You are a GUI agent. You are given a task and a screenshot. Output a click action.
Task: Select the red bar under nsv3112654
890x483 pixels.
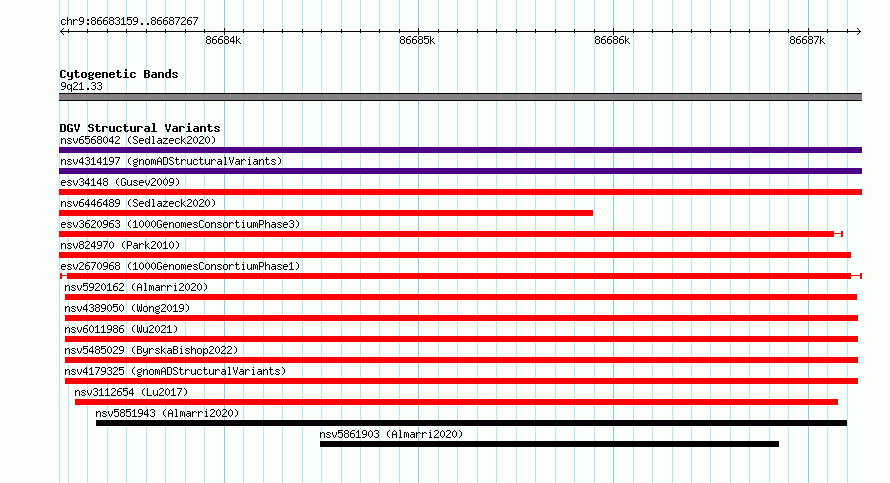(x=456, y=402)
